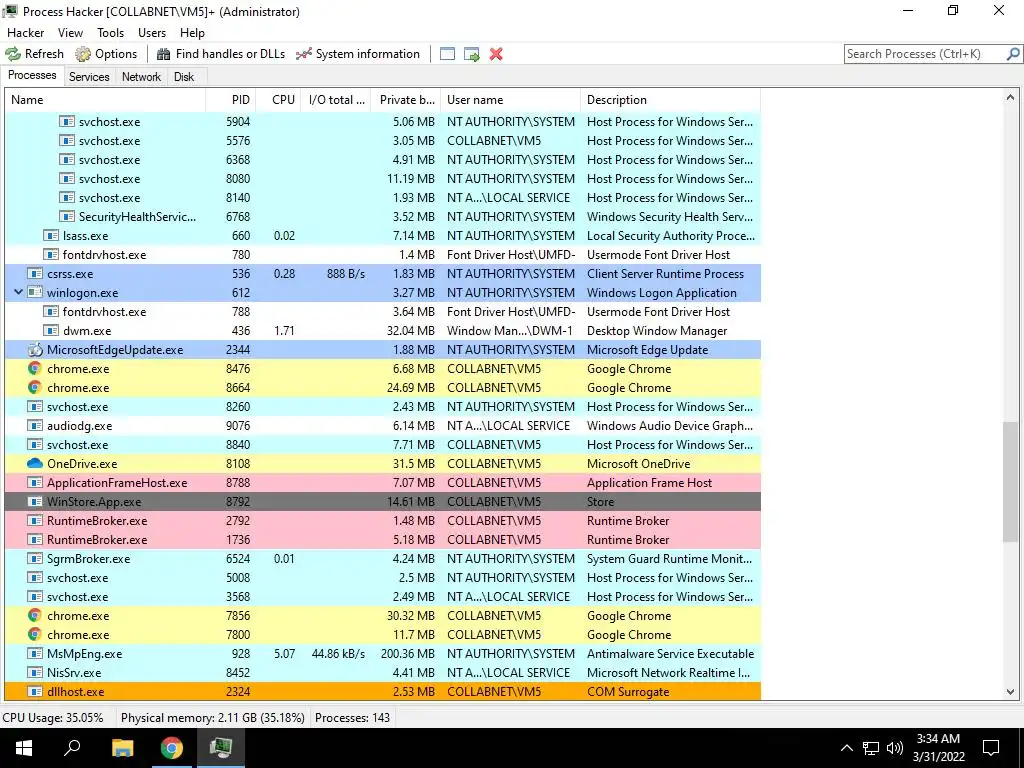Click the red X terminate window icon
Screen dimensions: 1024x768
coord(496,54)
